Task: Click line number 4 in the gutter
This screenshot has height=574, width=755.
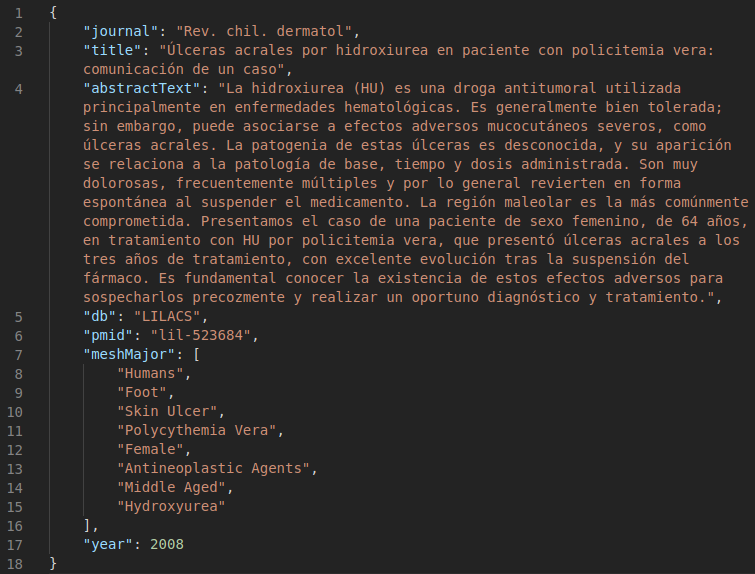Action: click(19, 89)
